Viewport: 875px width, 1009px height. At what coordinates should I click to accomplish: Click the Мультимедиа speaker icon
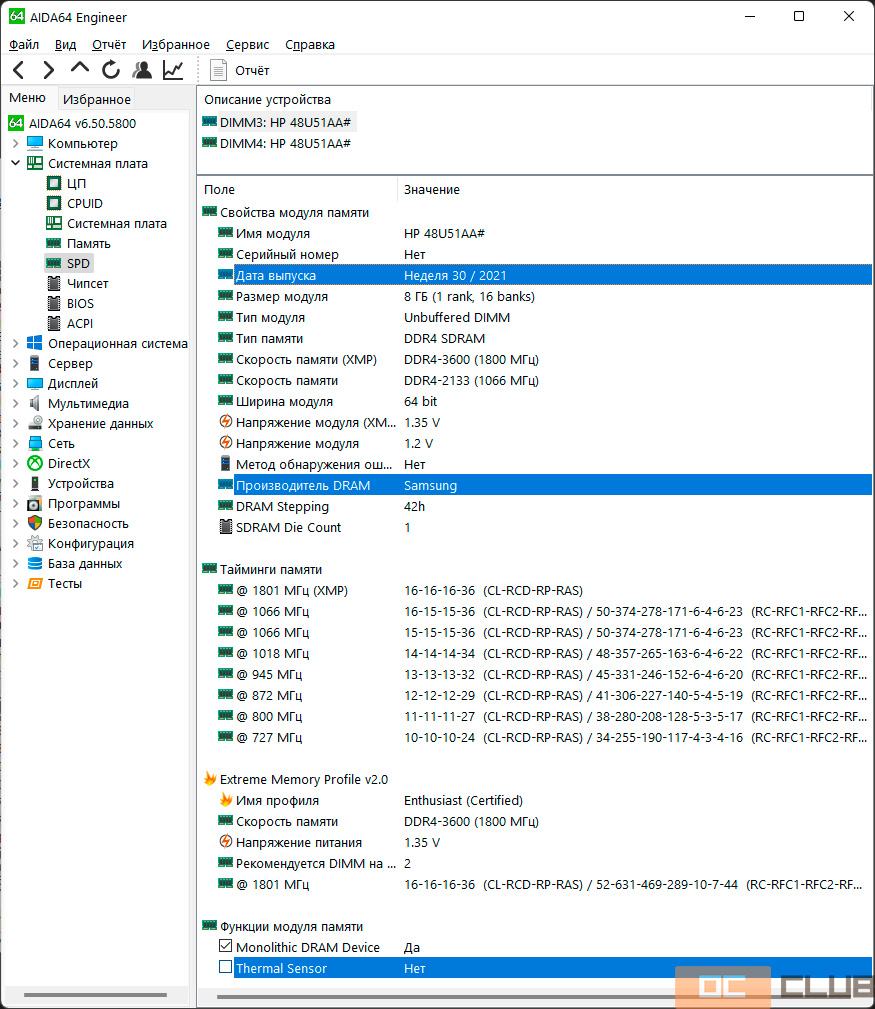35,403
